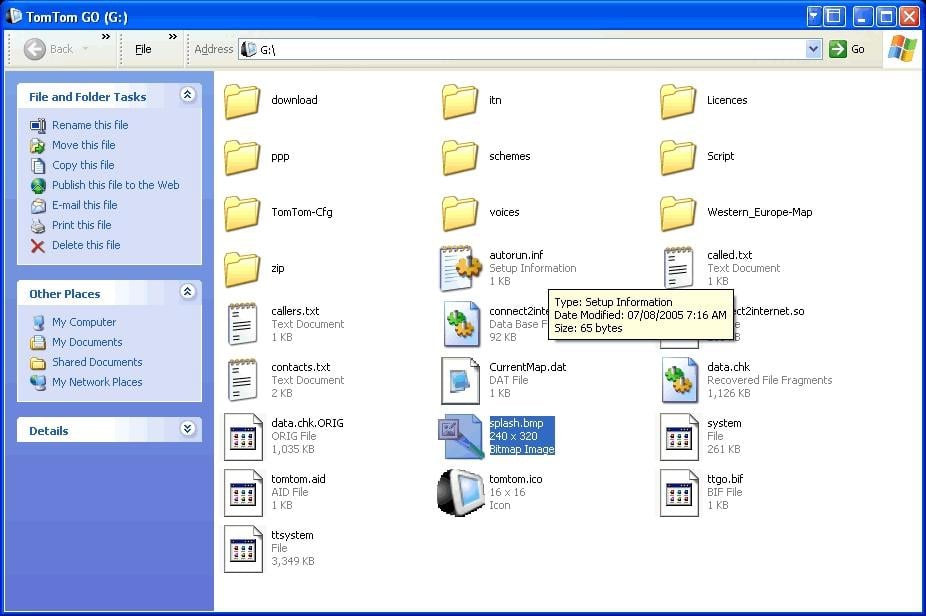Open My Documents from Other Places
This screenshot has width=926, height=616.
[86, 342]
